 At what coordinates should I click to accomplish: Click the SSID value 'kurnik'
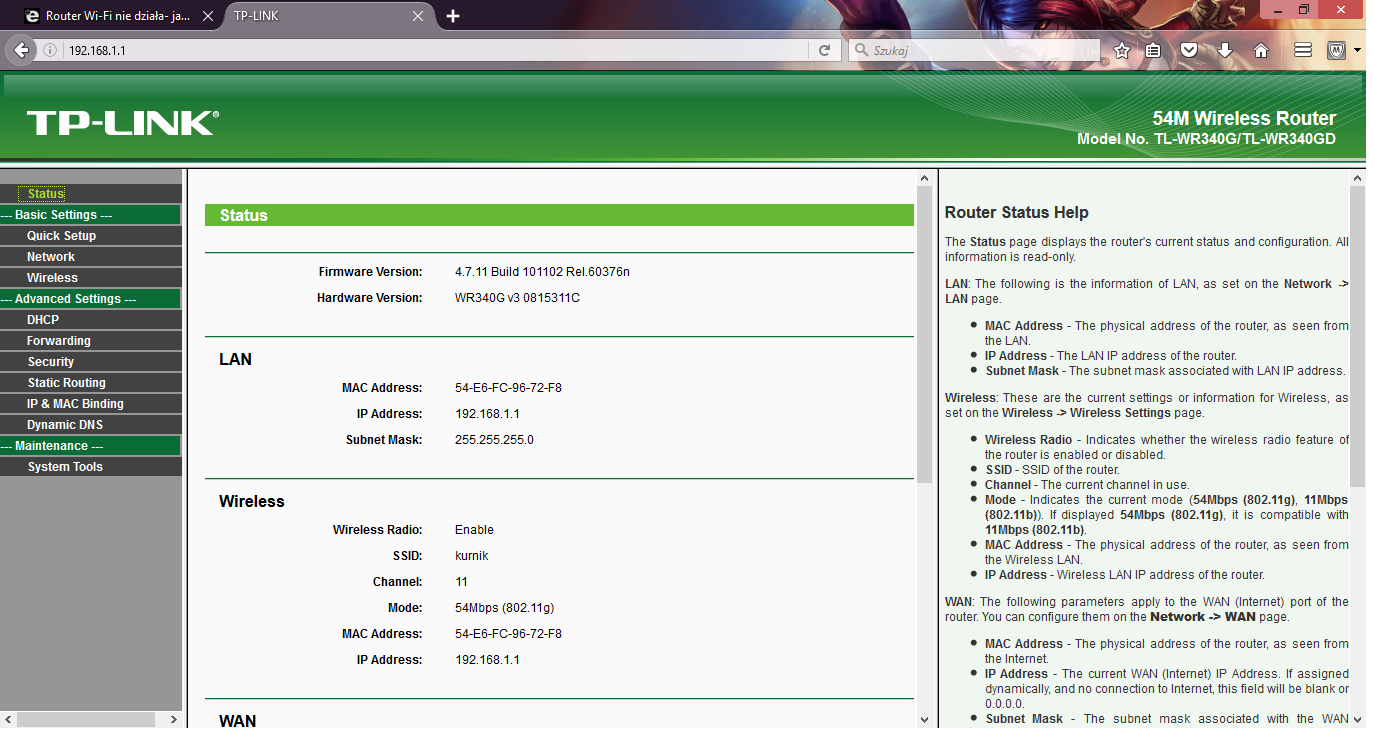point(472,556)
